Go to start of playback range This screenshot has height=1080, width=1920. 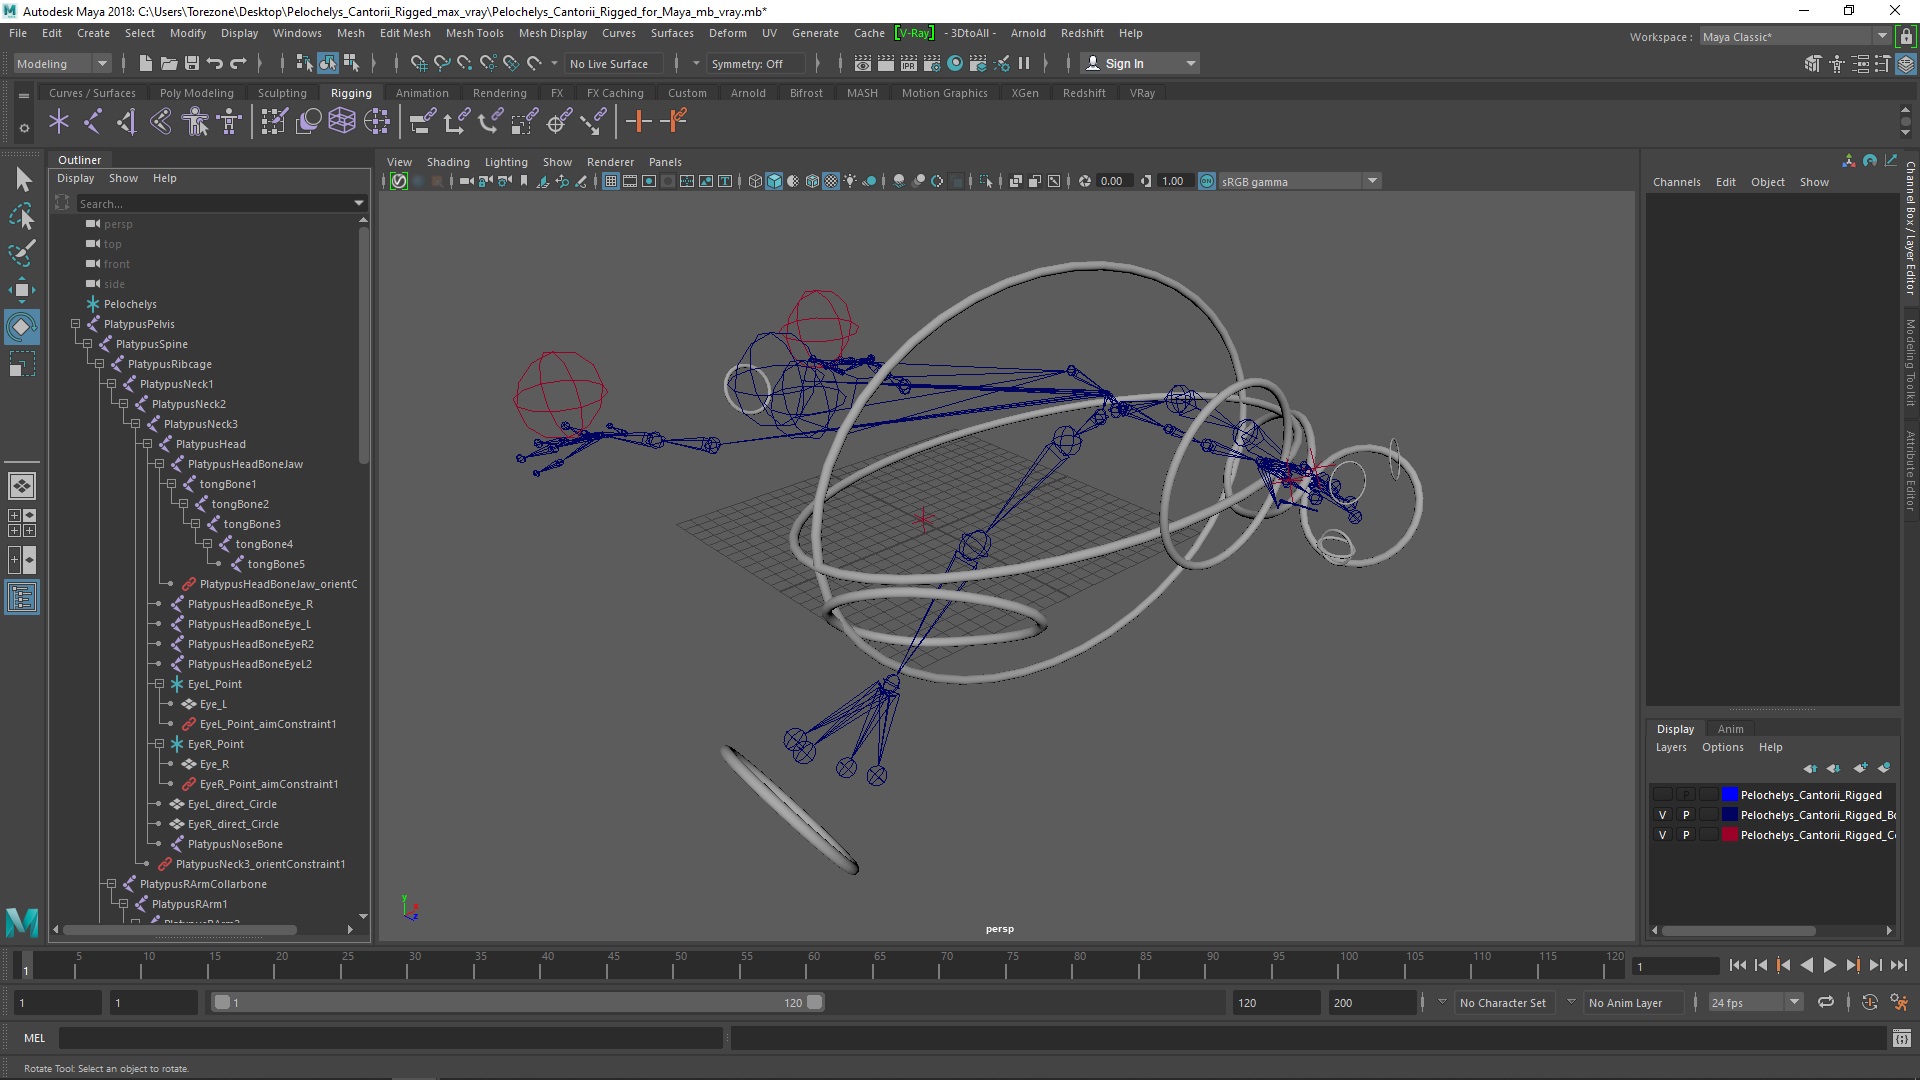click(1737, 965)
